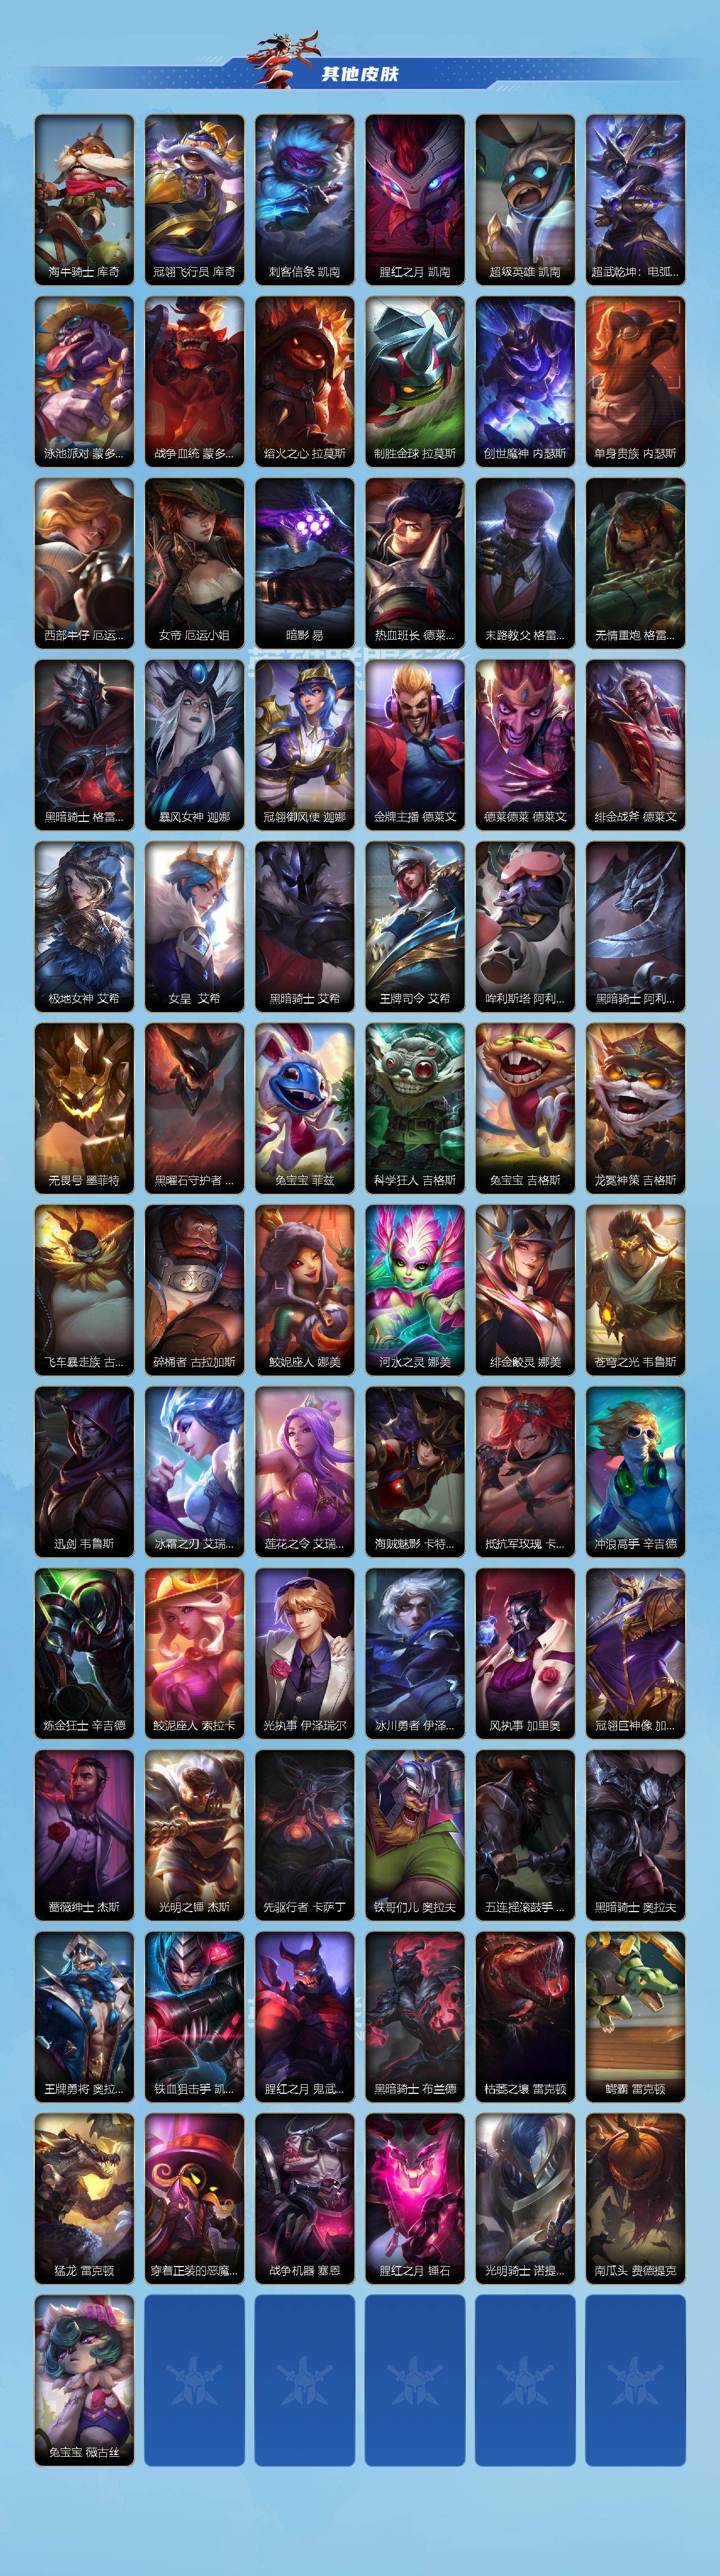Pick the 迅剑 韦鲁斯 skin card
Screen dimensions: 720x2576
click(x=84, y=1473)
